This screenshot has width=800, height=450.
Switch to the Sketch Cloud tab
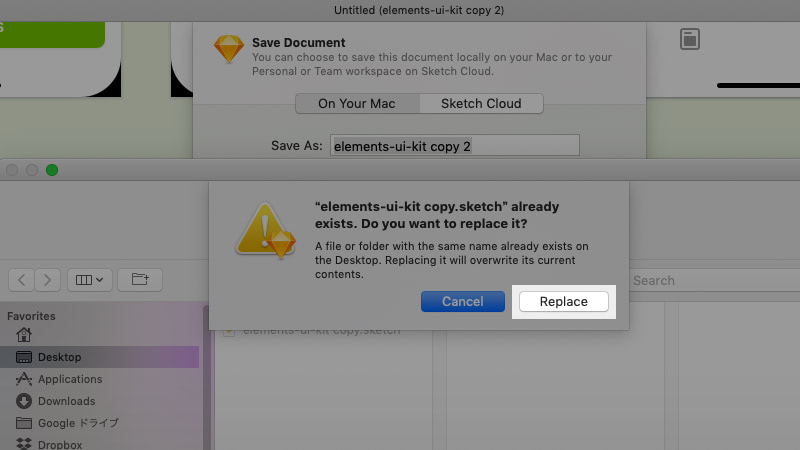pos(481,104)
